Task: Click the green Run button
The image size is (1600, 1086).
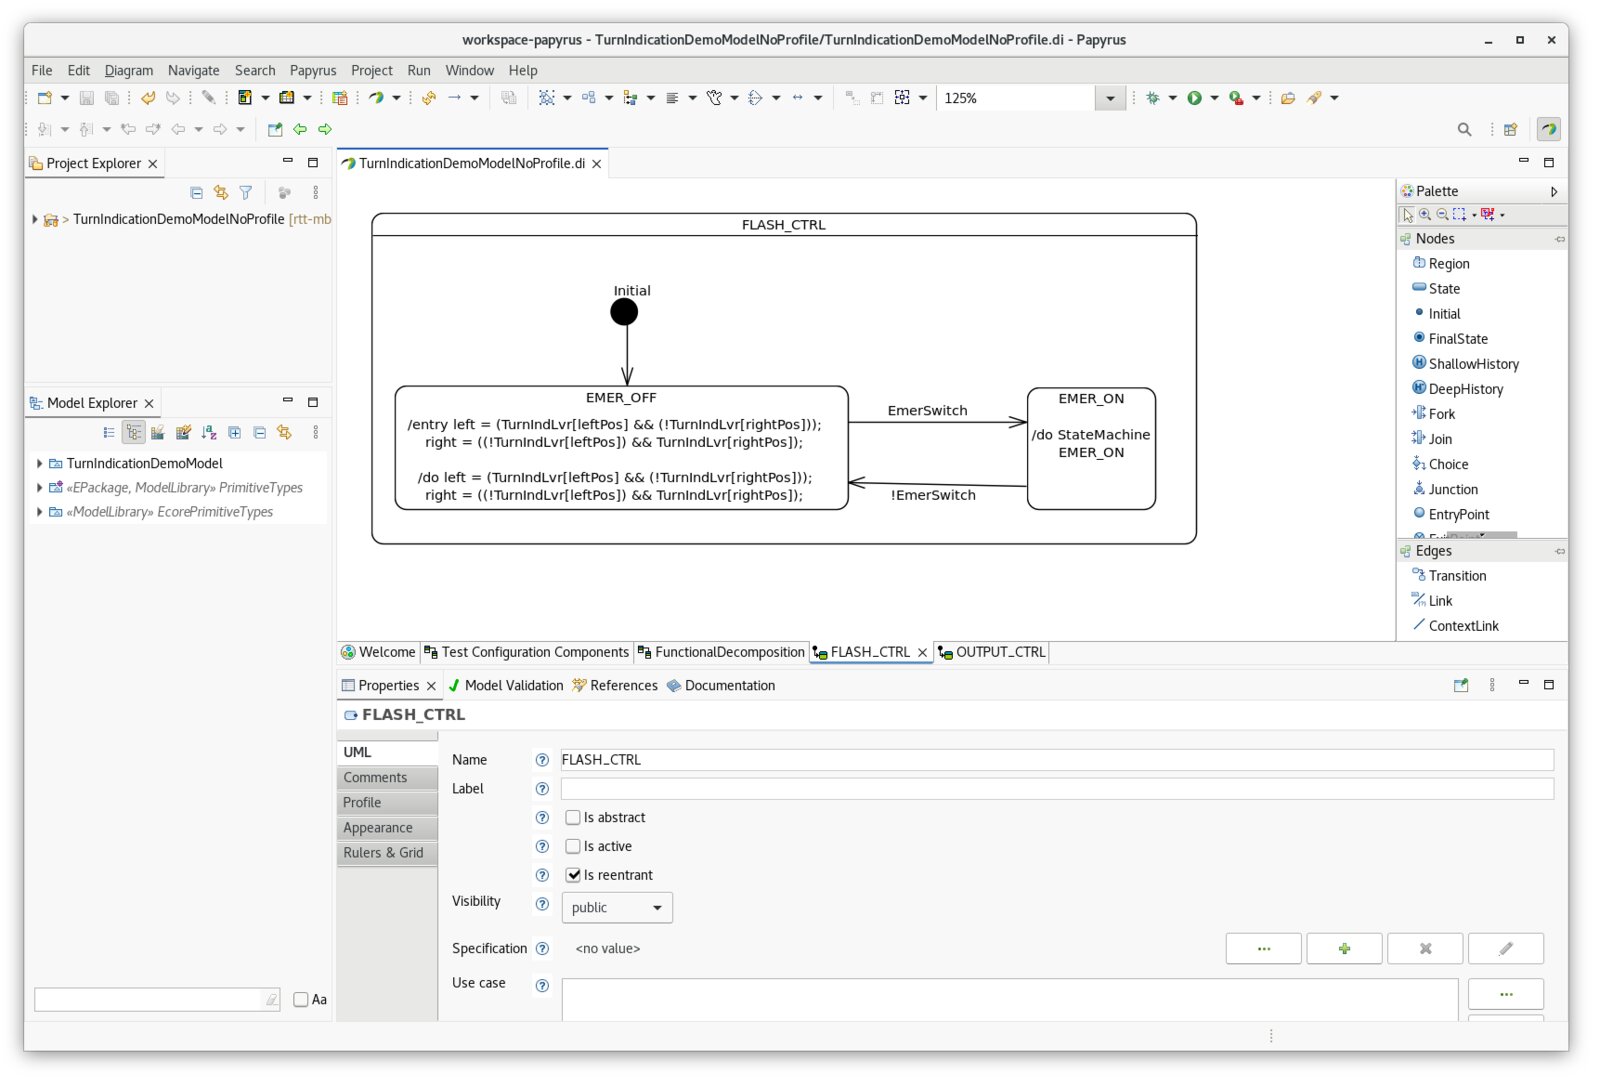Action: pyautogui.click(x=1194, y=98)
